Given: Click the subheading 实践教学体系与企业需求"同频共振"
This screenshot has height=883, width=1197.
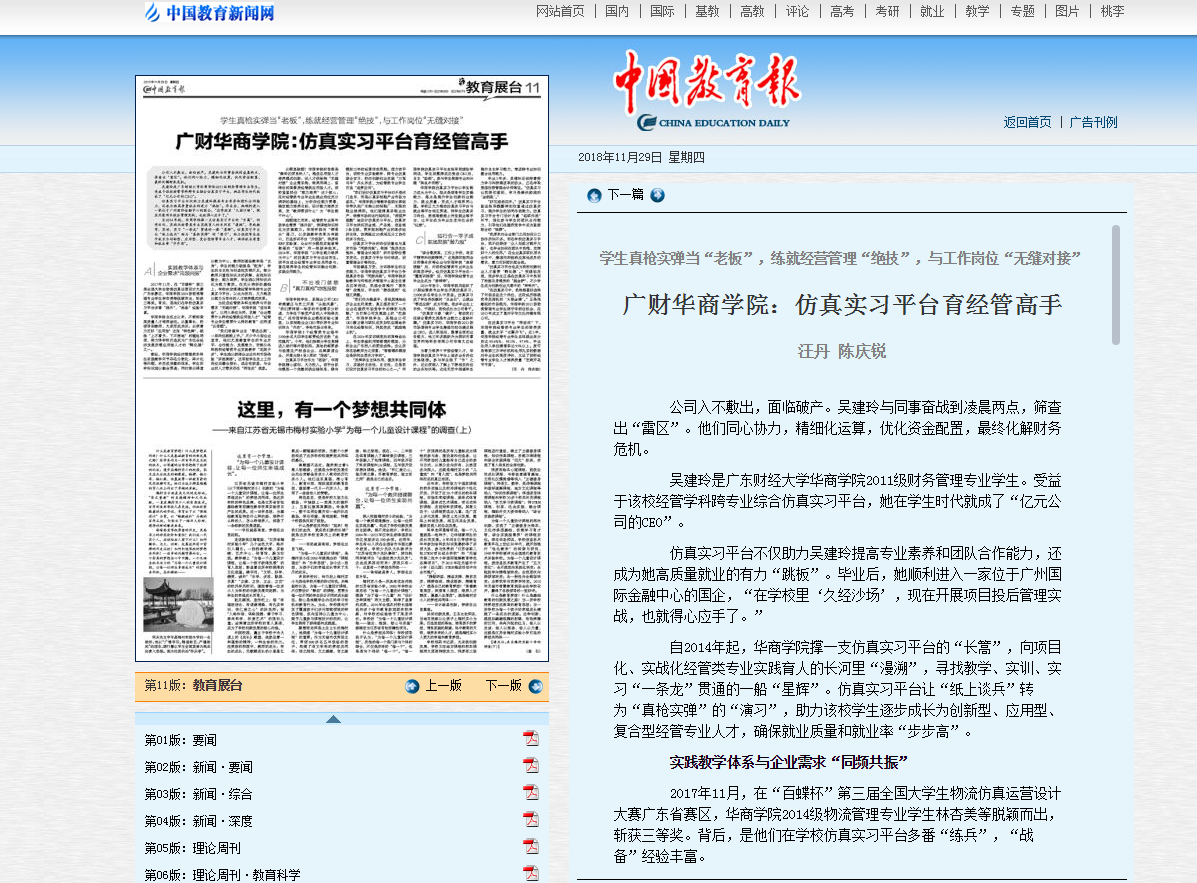Looking at the screenshot, I should click(789, 762).
